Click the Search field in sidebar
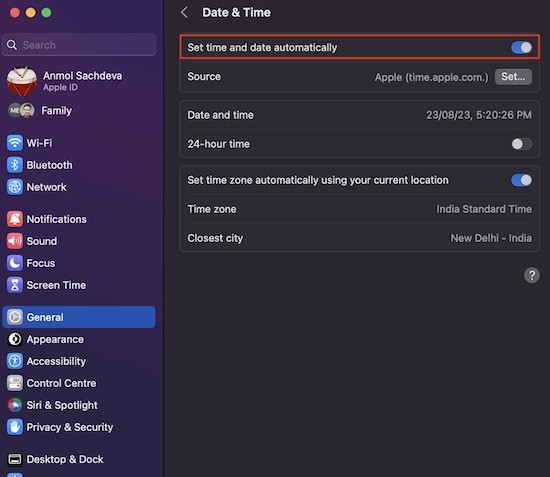This screenshot has height=477, width=550. point(79,45)
